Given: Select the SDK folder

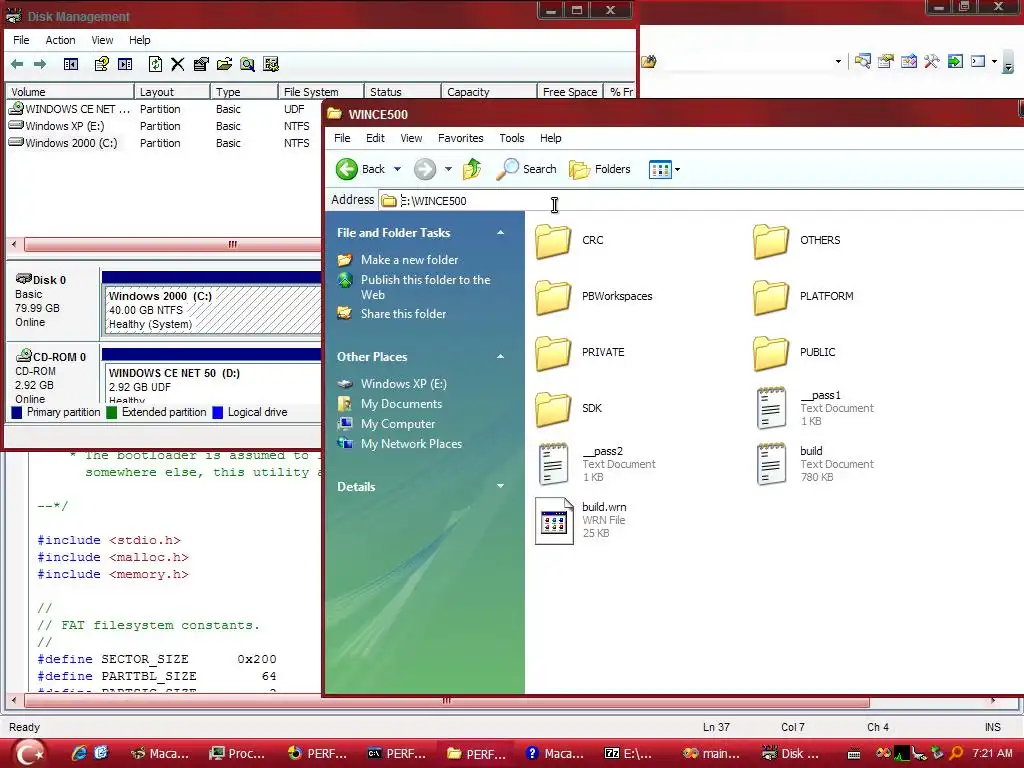Looking at the screenshot, I should [569, 408].
